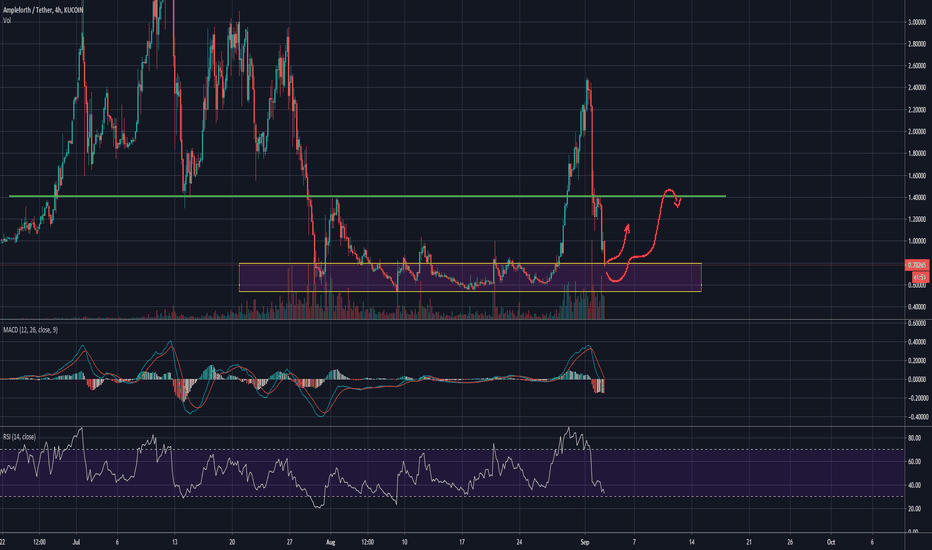This screenshot has width=932, height=550.
Task: Click the 20 date label on the time axis
Action: [x=232, y=542]
